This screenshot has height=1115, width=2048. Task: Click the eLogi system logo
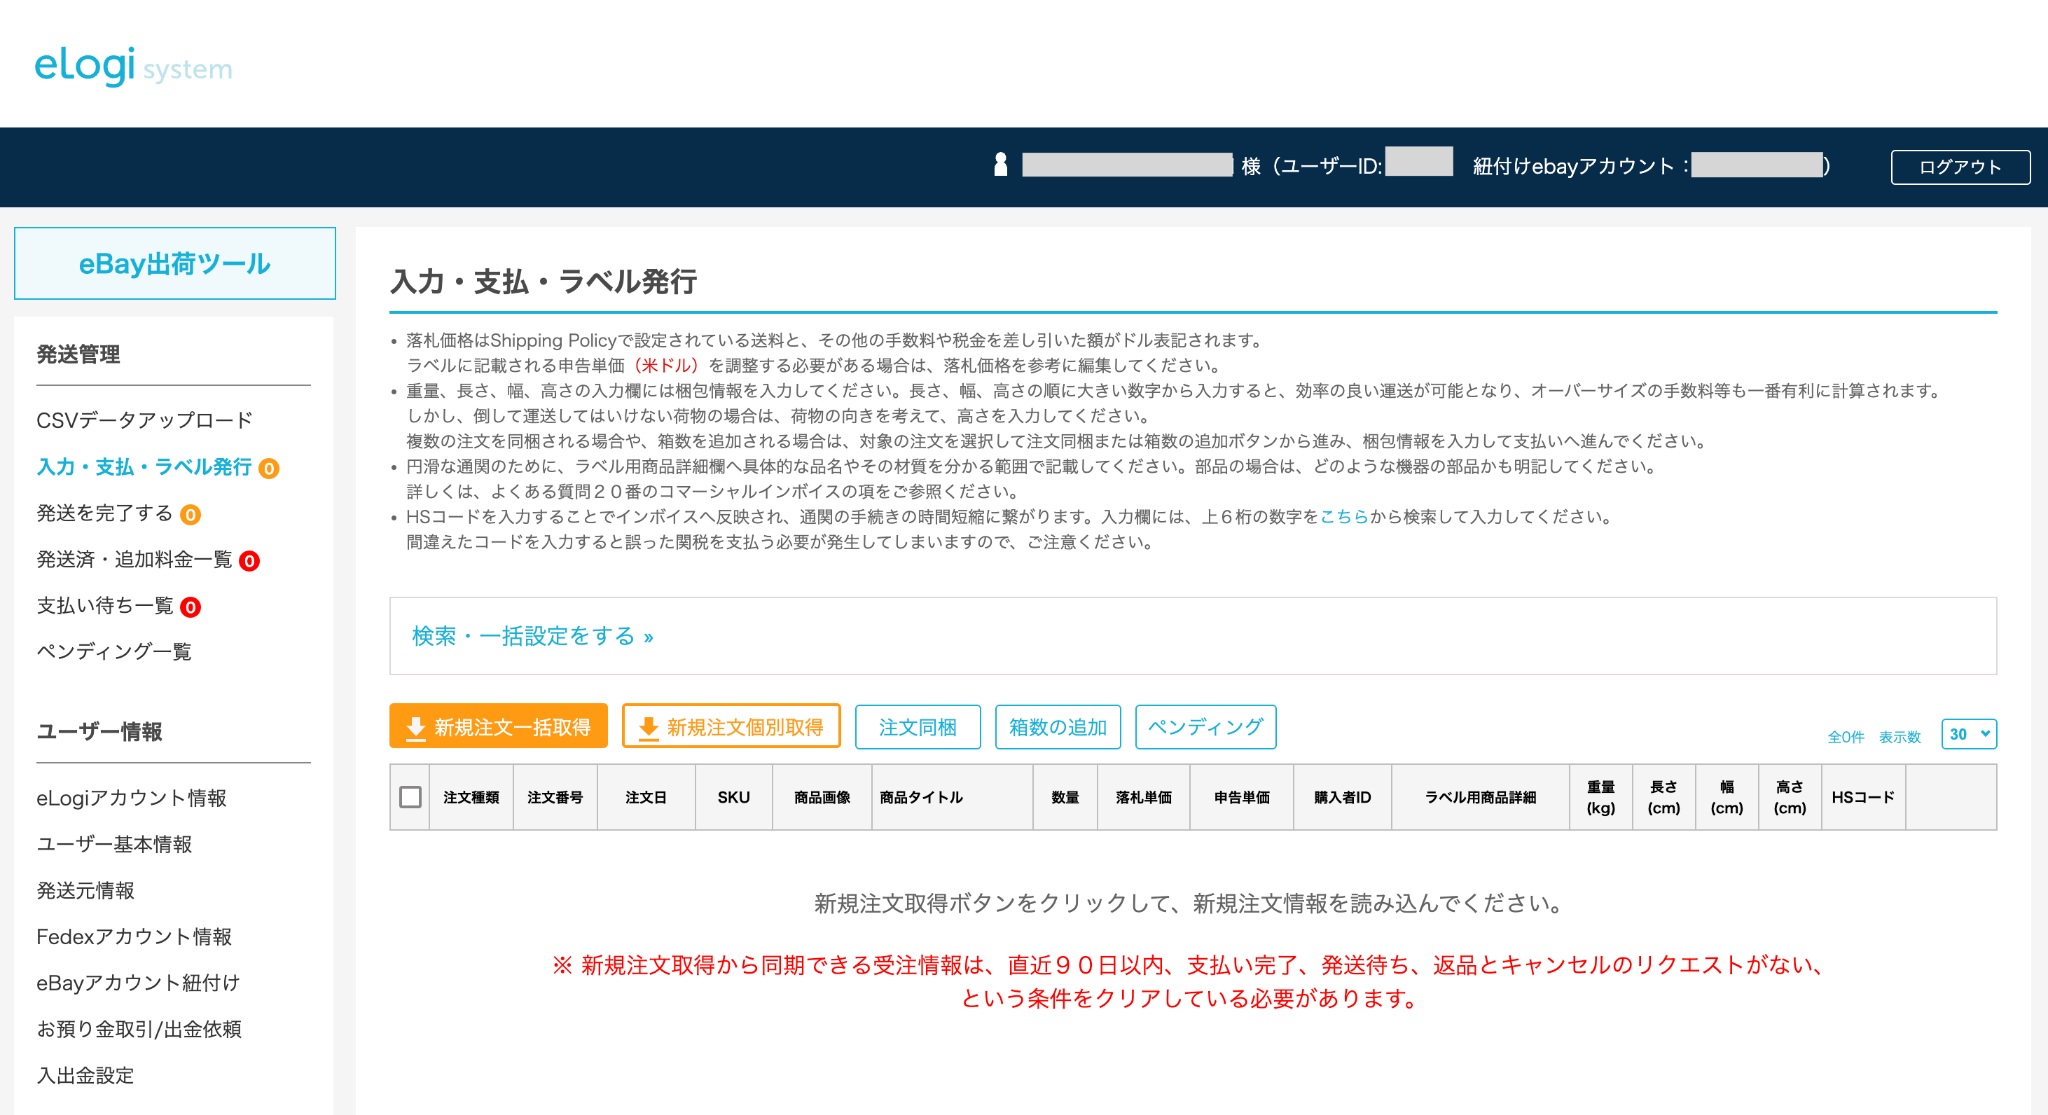point(133,66)
